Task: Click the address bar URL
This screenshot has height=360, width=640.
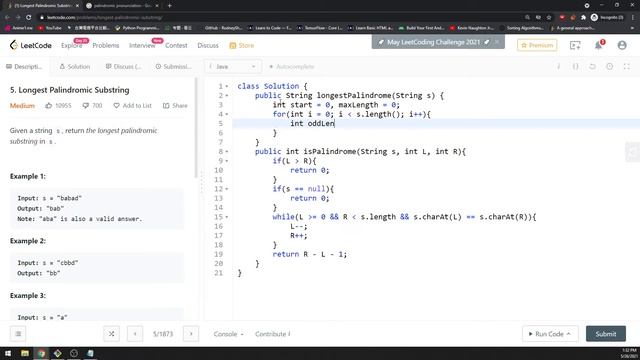Action: coord(104,18)
